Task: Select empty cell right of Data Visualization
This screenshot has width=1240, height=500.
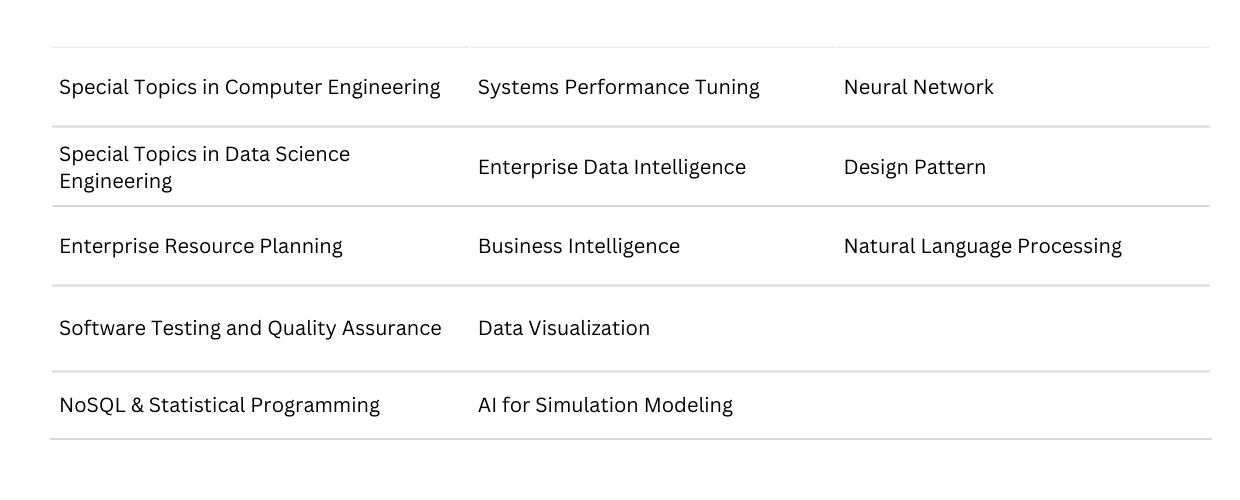Action: point(1022,328)
